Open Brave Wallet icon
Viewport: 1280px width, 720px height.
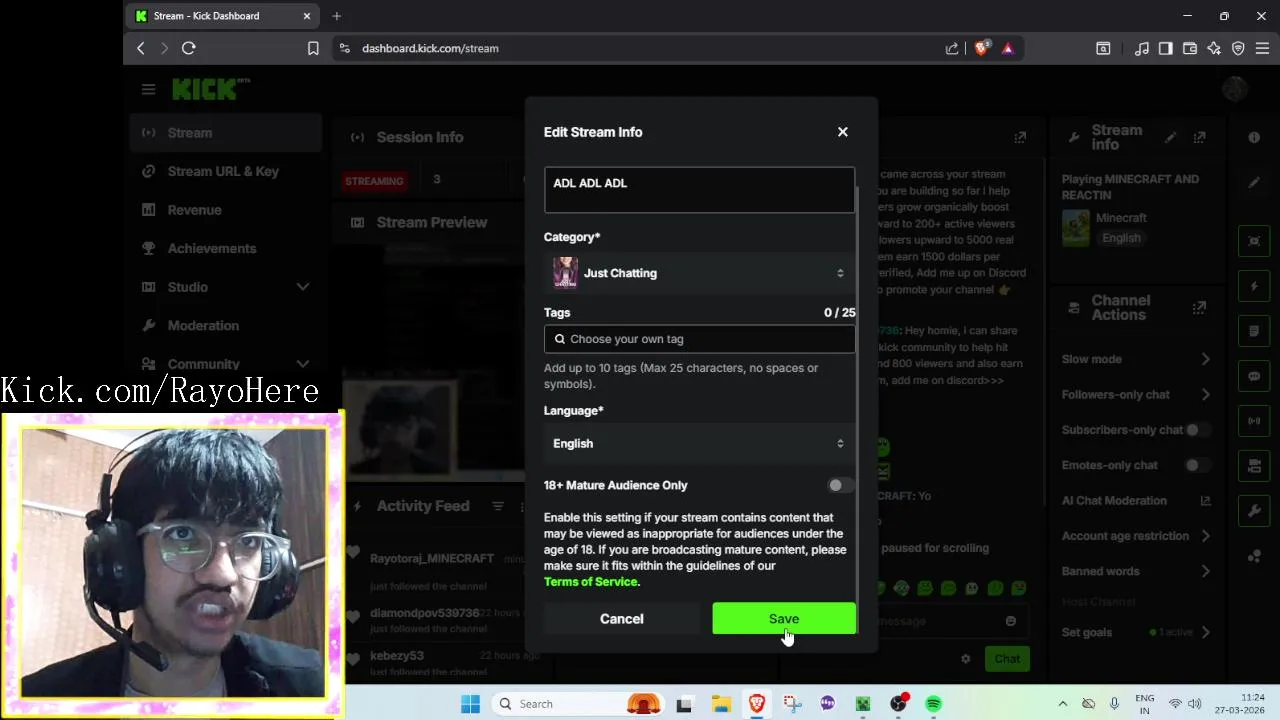(x=1190, y=48)
